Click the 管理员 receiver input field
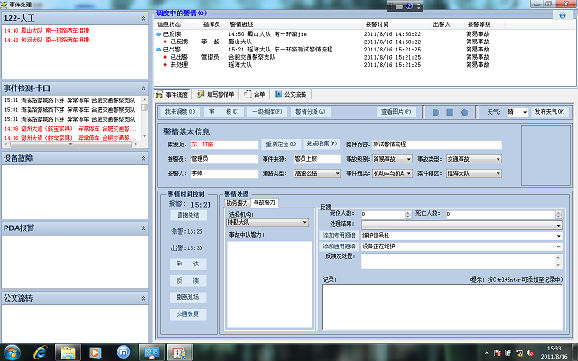 click(224, 159)
